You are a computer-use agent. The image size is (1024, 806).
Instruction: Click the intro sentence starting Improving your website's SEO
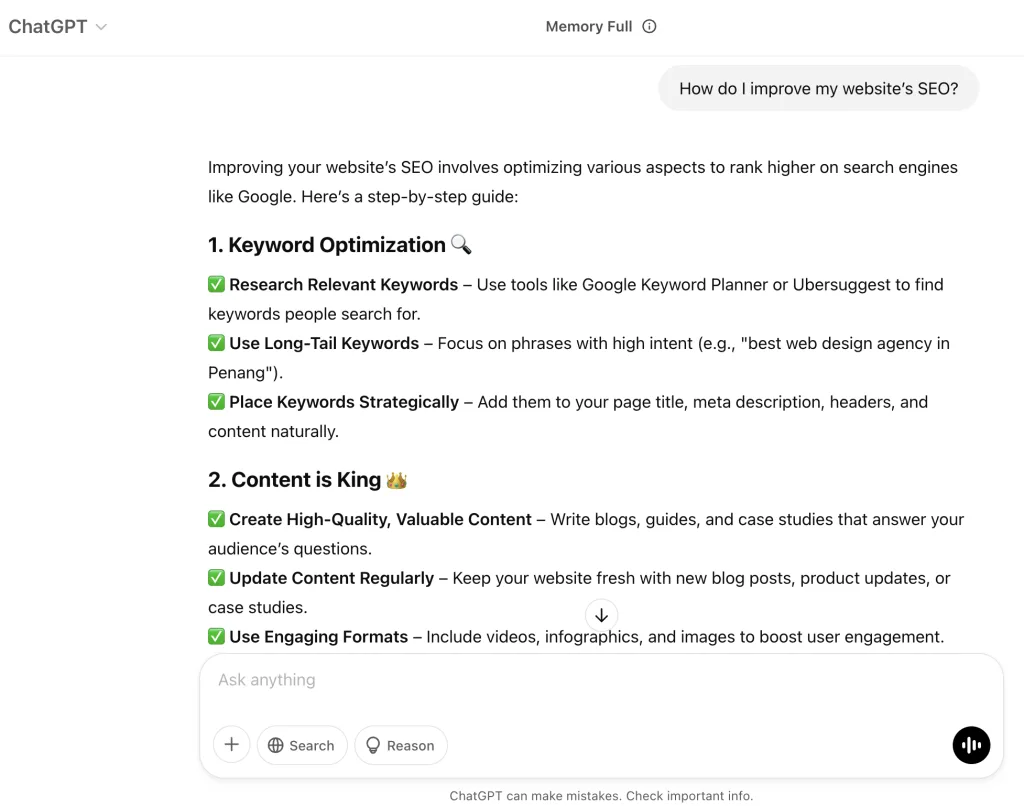(x=583, y=182)
